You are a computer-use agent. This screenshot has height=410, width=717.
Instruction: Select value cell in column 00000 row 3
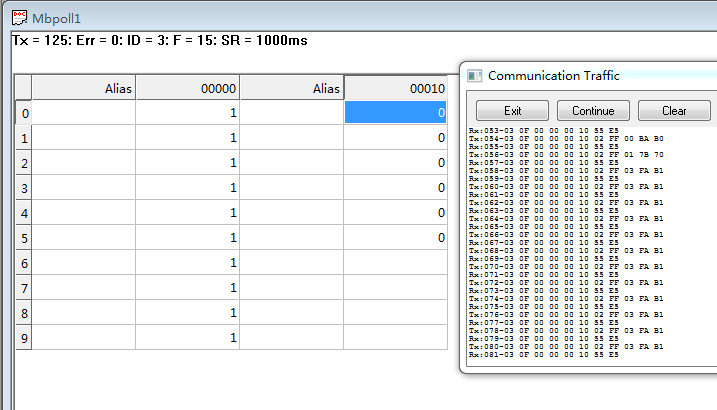(187, 188)
